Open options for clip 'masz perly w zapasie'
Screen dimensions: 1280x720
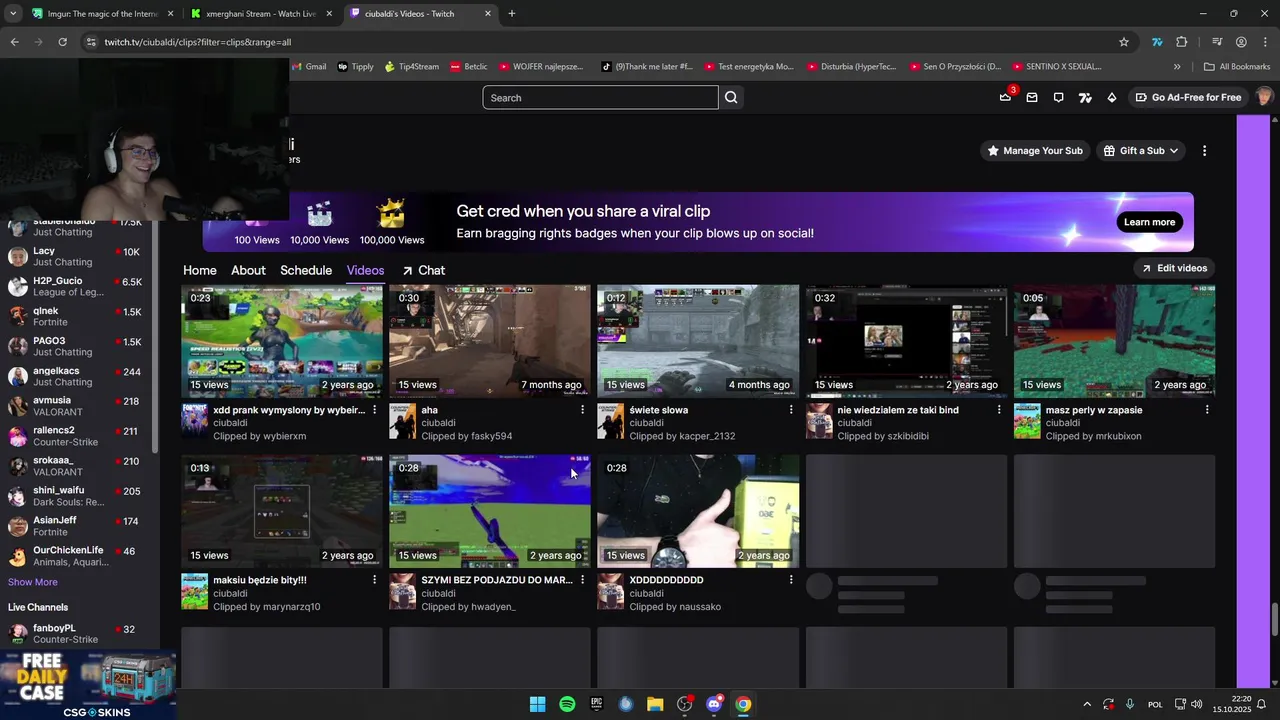[1207, 410]
